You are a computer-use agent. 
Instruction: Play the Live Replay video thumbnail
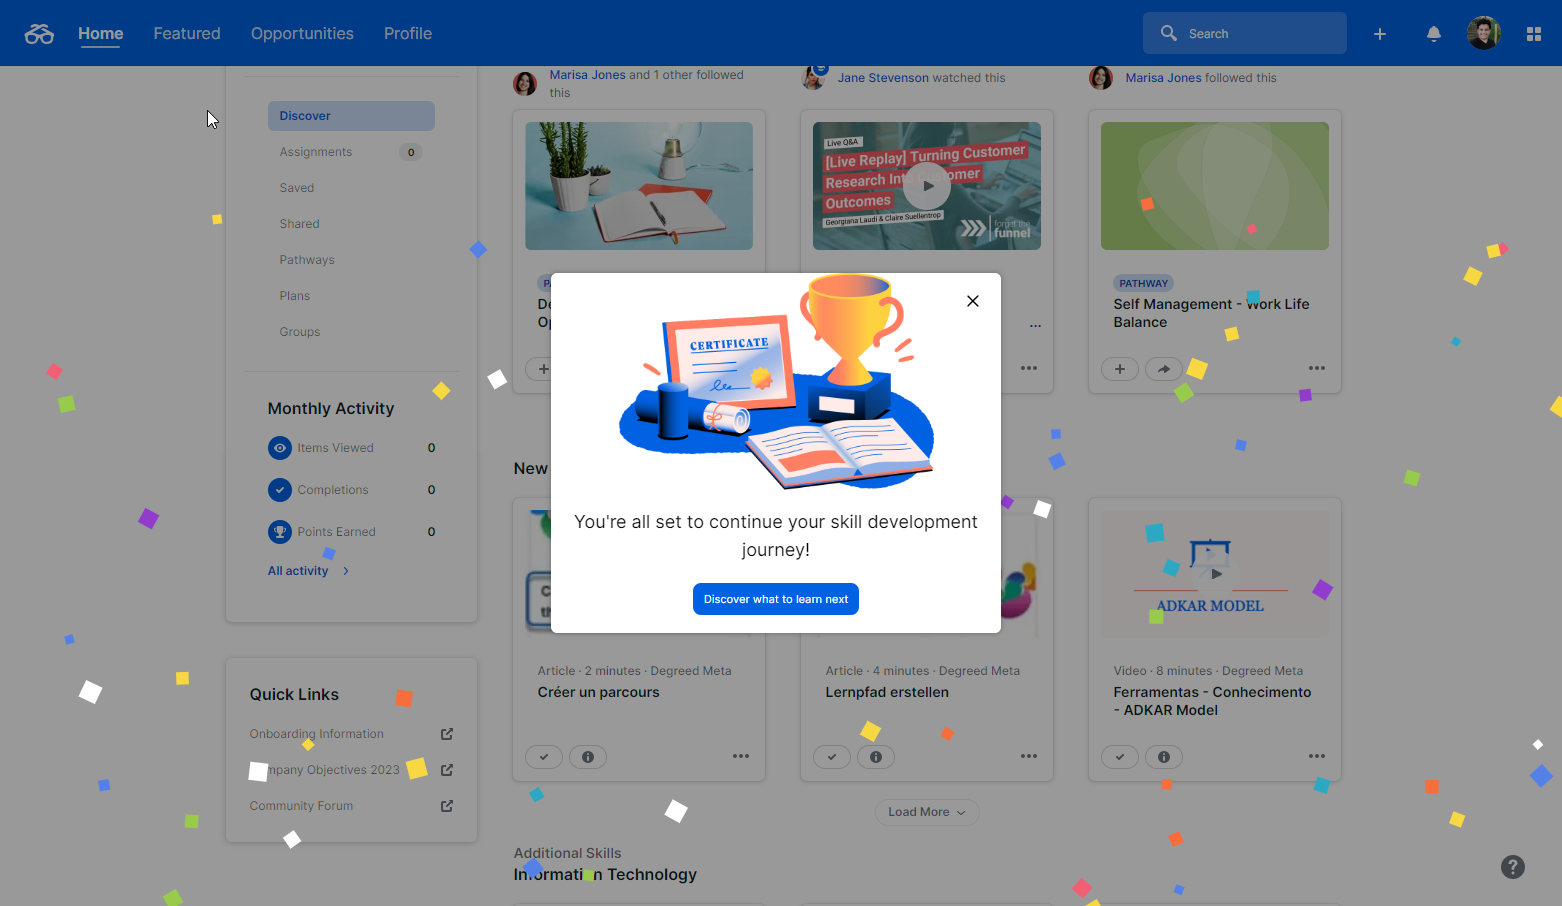[x=927, y=186]
